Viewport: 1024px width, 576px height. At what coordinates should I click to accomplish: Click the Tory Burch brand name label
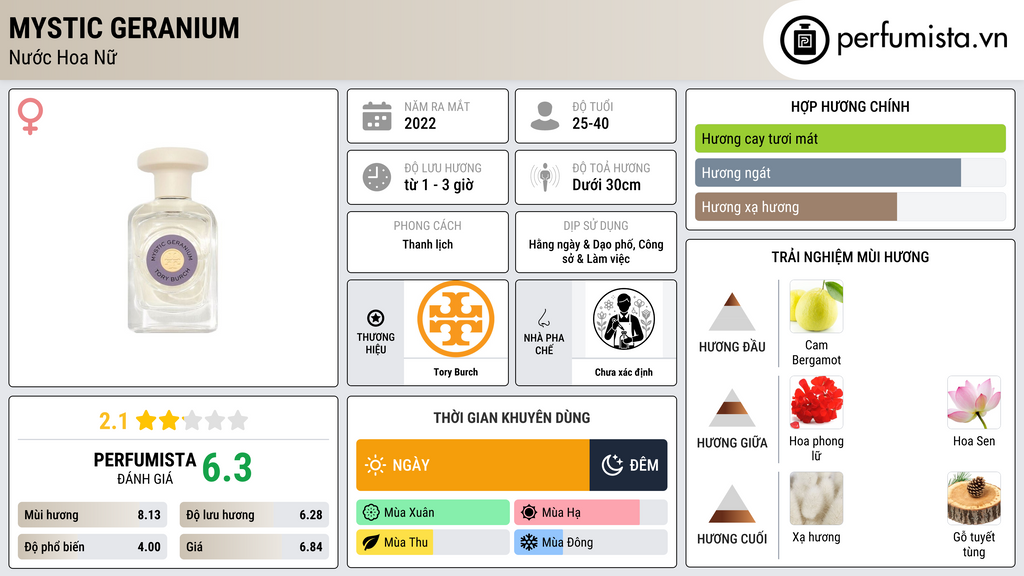pyautogui.click(x=456, y=372)
